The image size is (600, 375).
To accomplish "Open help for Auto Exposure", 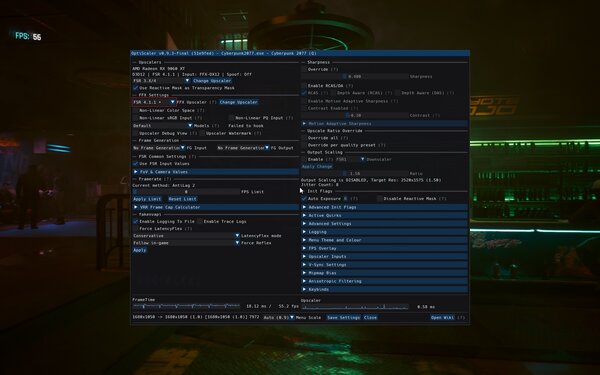I will coord(354,199).
